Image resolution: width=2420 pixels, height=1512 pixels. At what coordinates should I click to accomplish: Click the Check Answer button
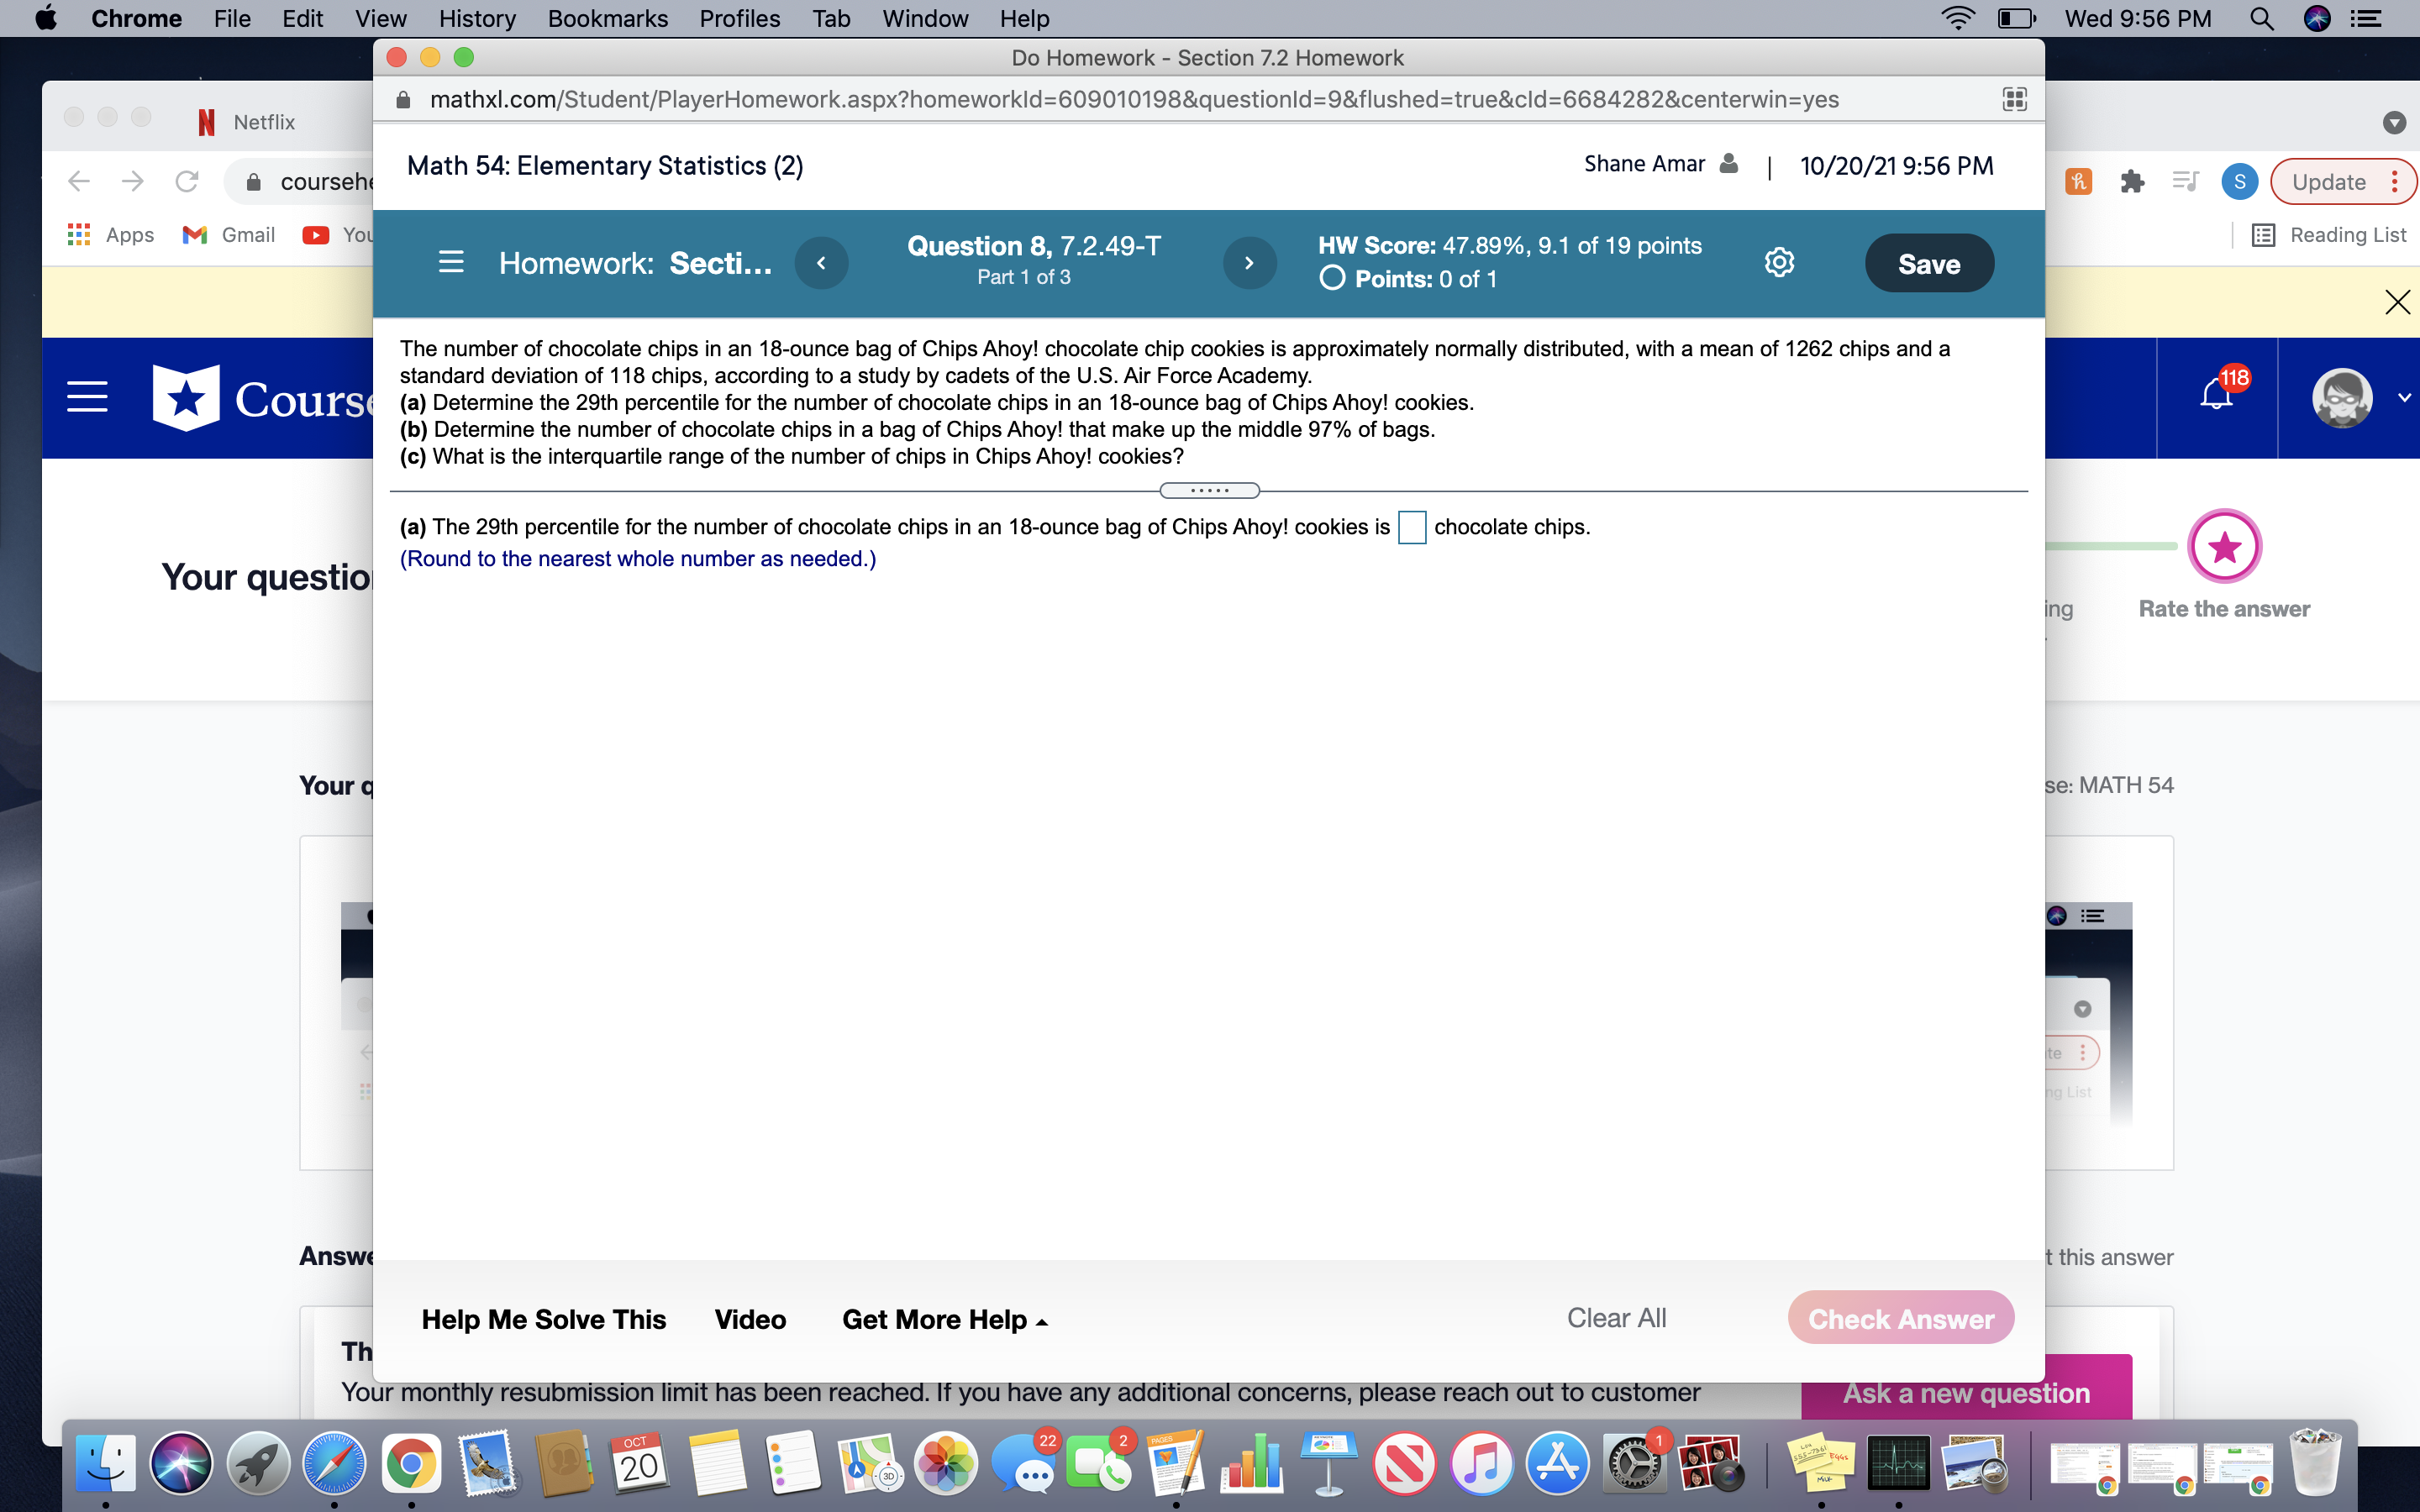pos(1900,1318)
